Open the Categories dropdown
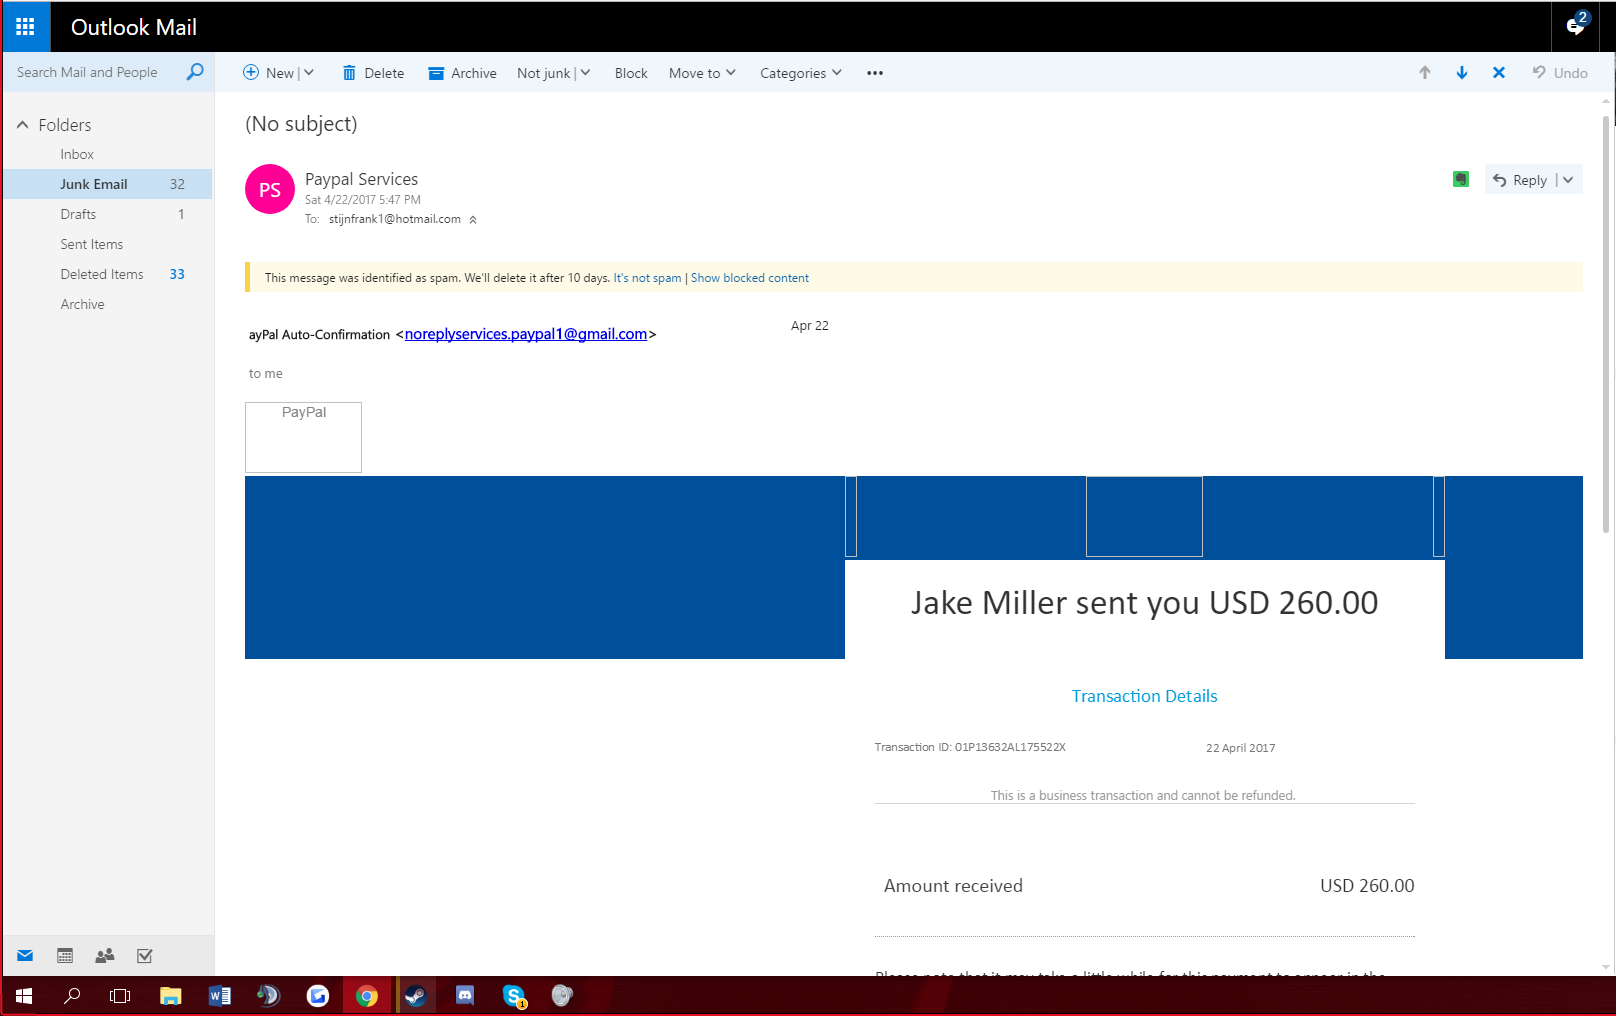 pyautogui.click(x=801, y=73)
